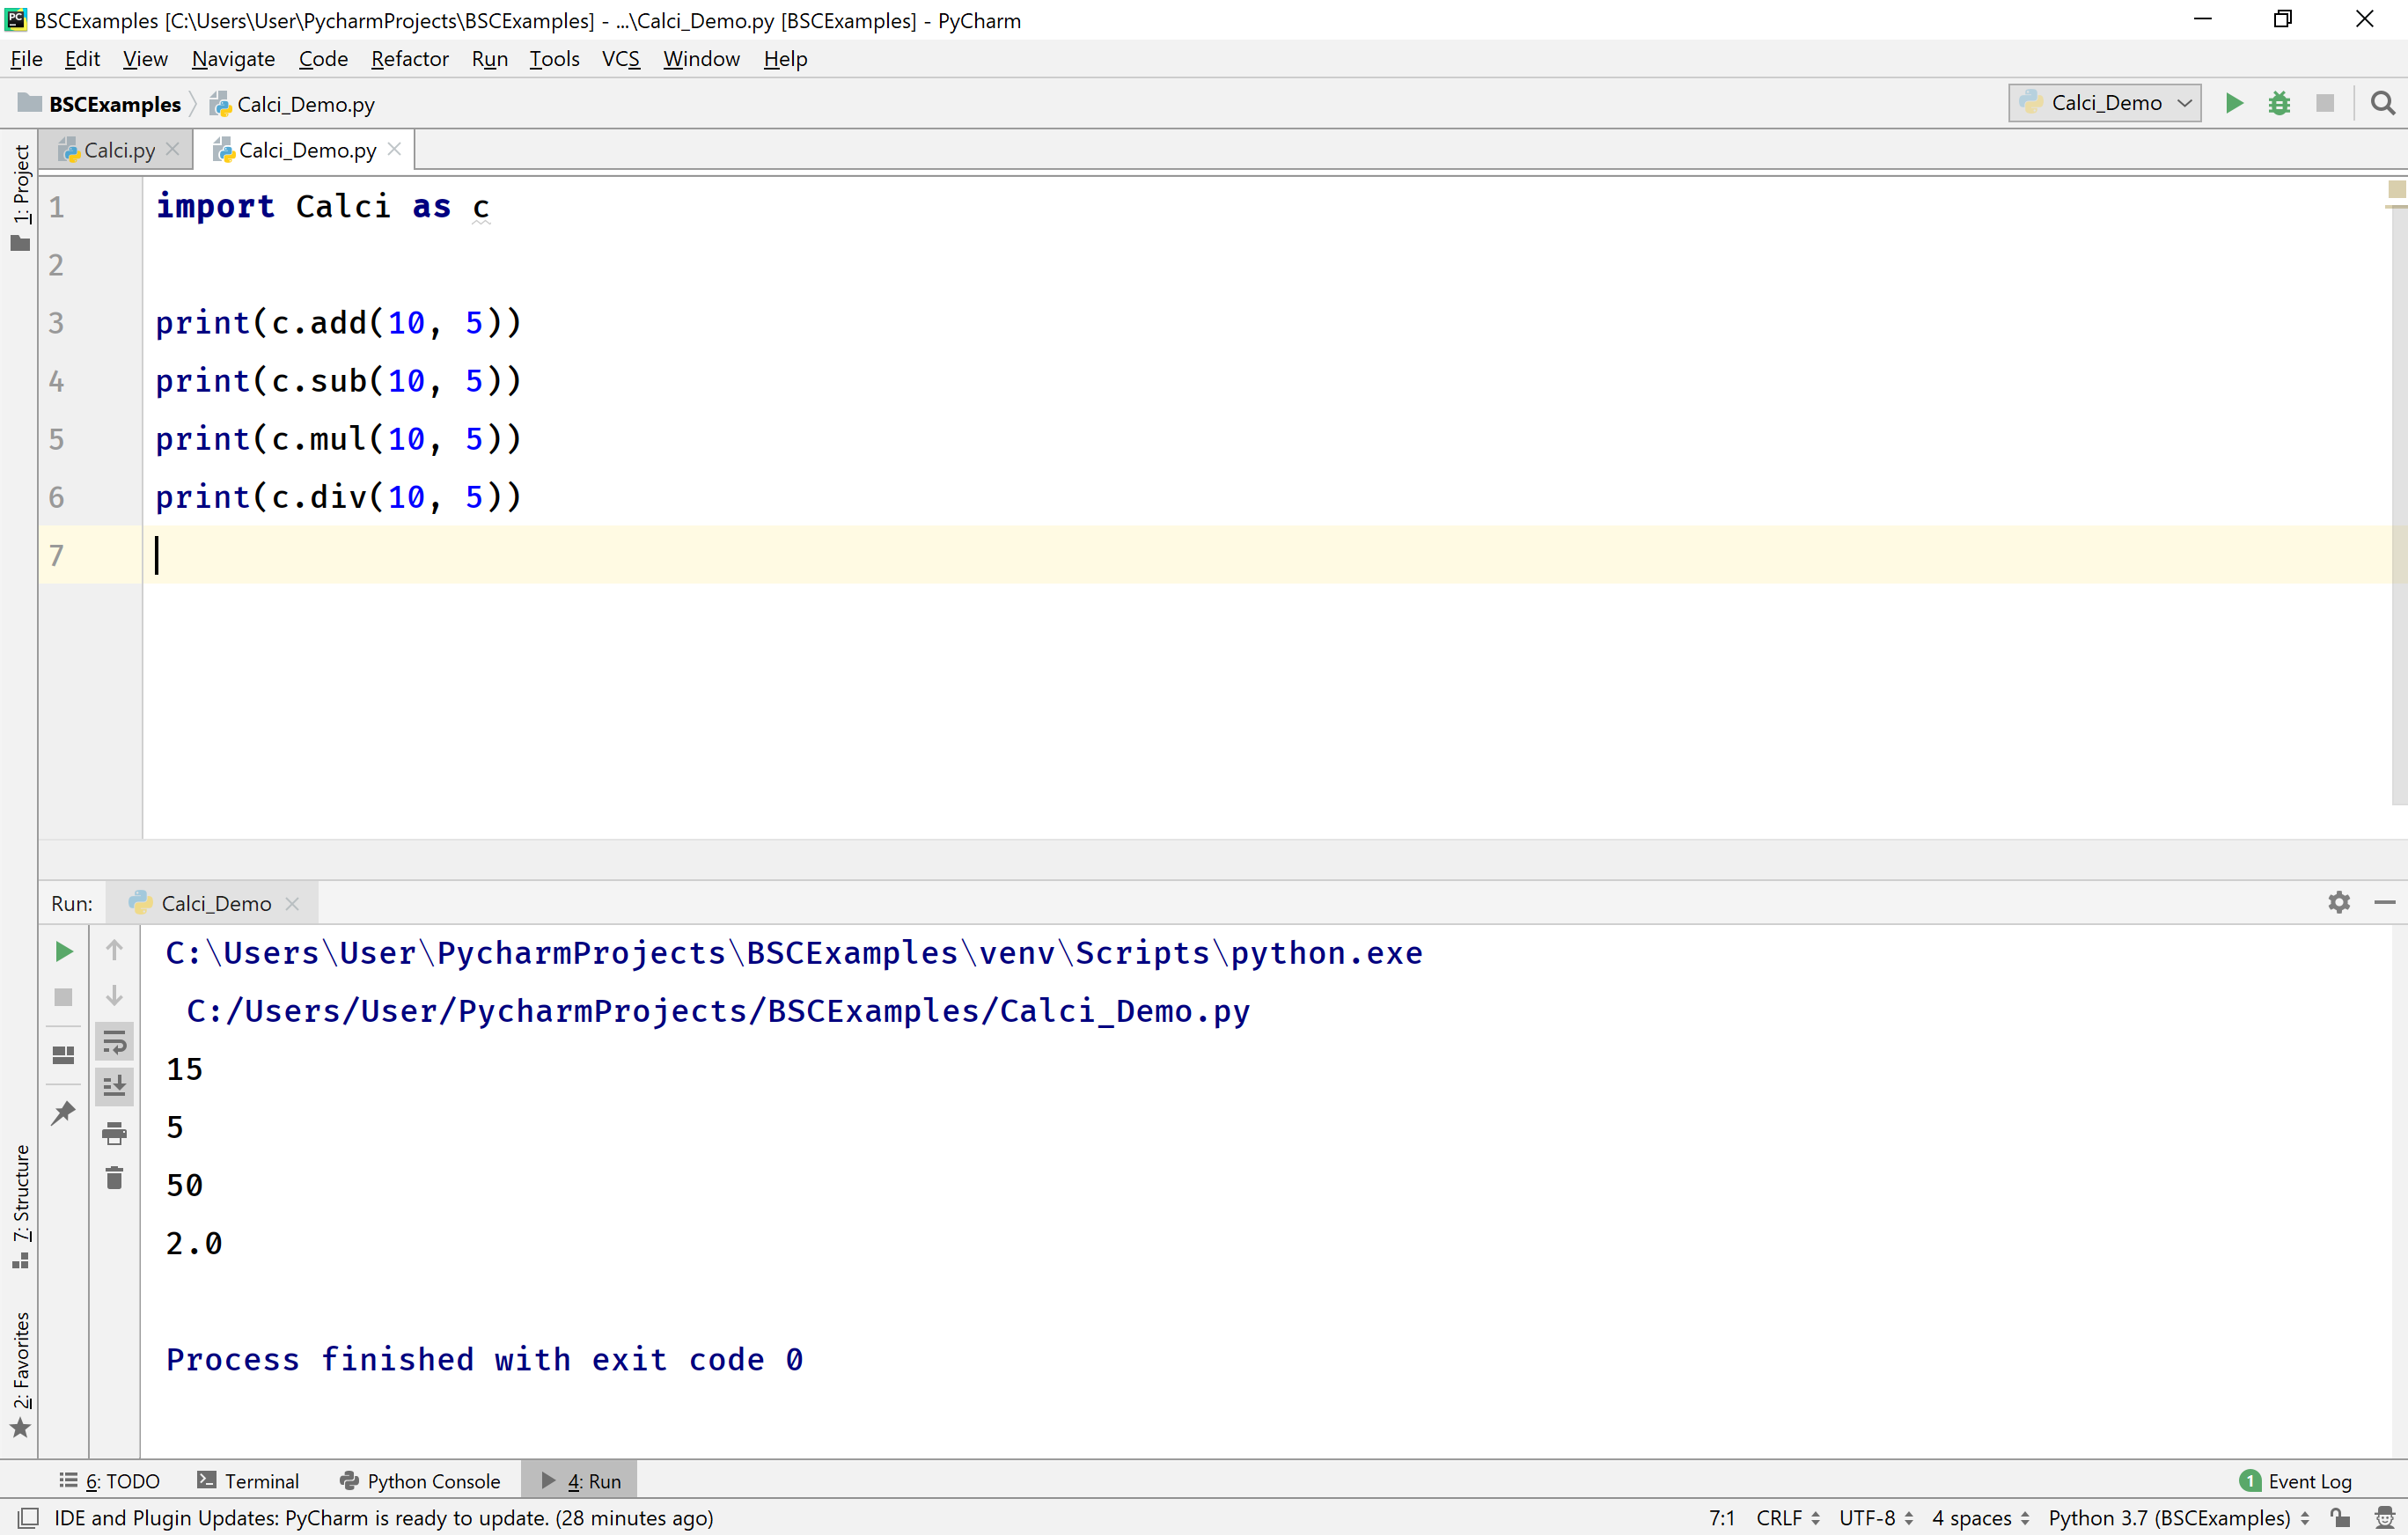Open the Run menu
Screen dimensions: 2408x1535
coord(489,59)
